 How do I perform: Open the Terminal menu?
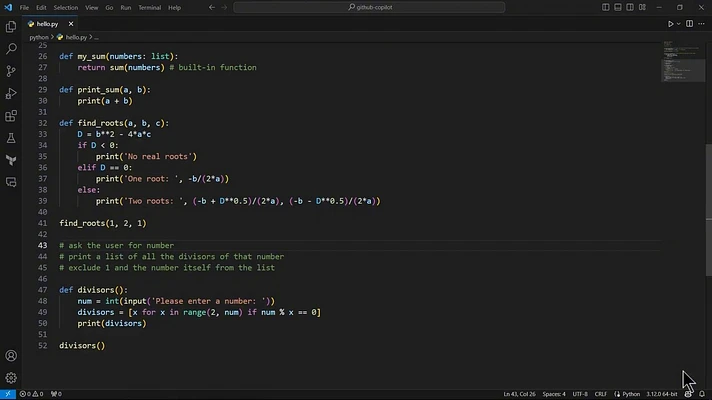click(x=149, y=7)
